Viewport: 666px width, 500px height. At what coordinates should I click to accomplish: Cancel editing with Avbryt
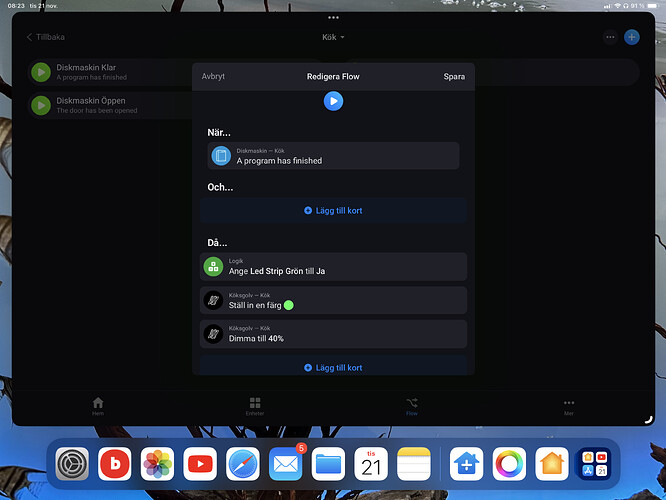pyautogui.click(x=213, y=76)
